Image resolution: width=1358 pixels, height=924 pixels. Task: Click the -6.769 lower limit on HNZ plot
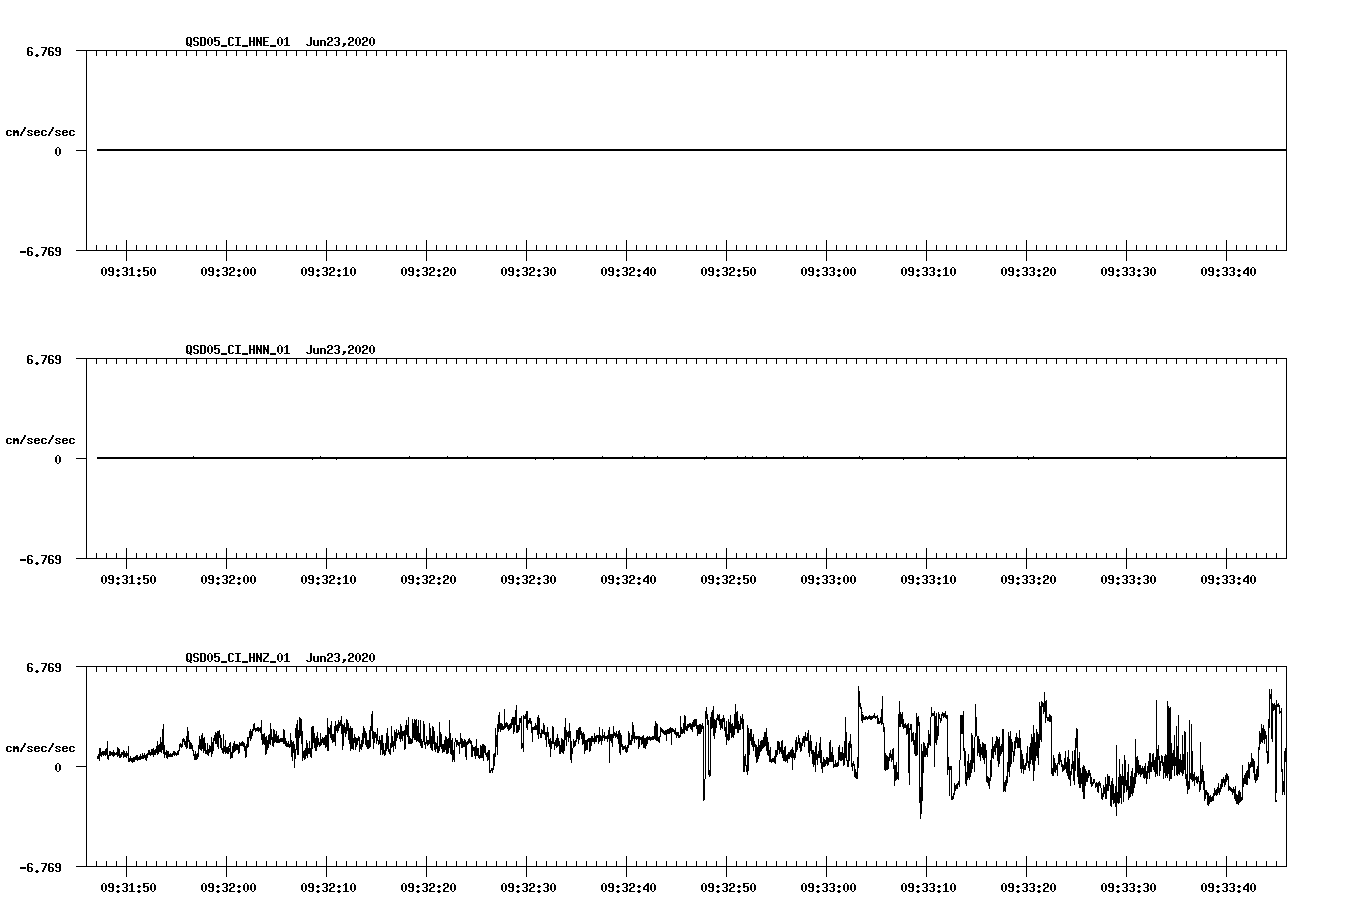click(x=40, y=868)
